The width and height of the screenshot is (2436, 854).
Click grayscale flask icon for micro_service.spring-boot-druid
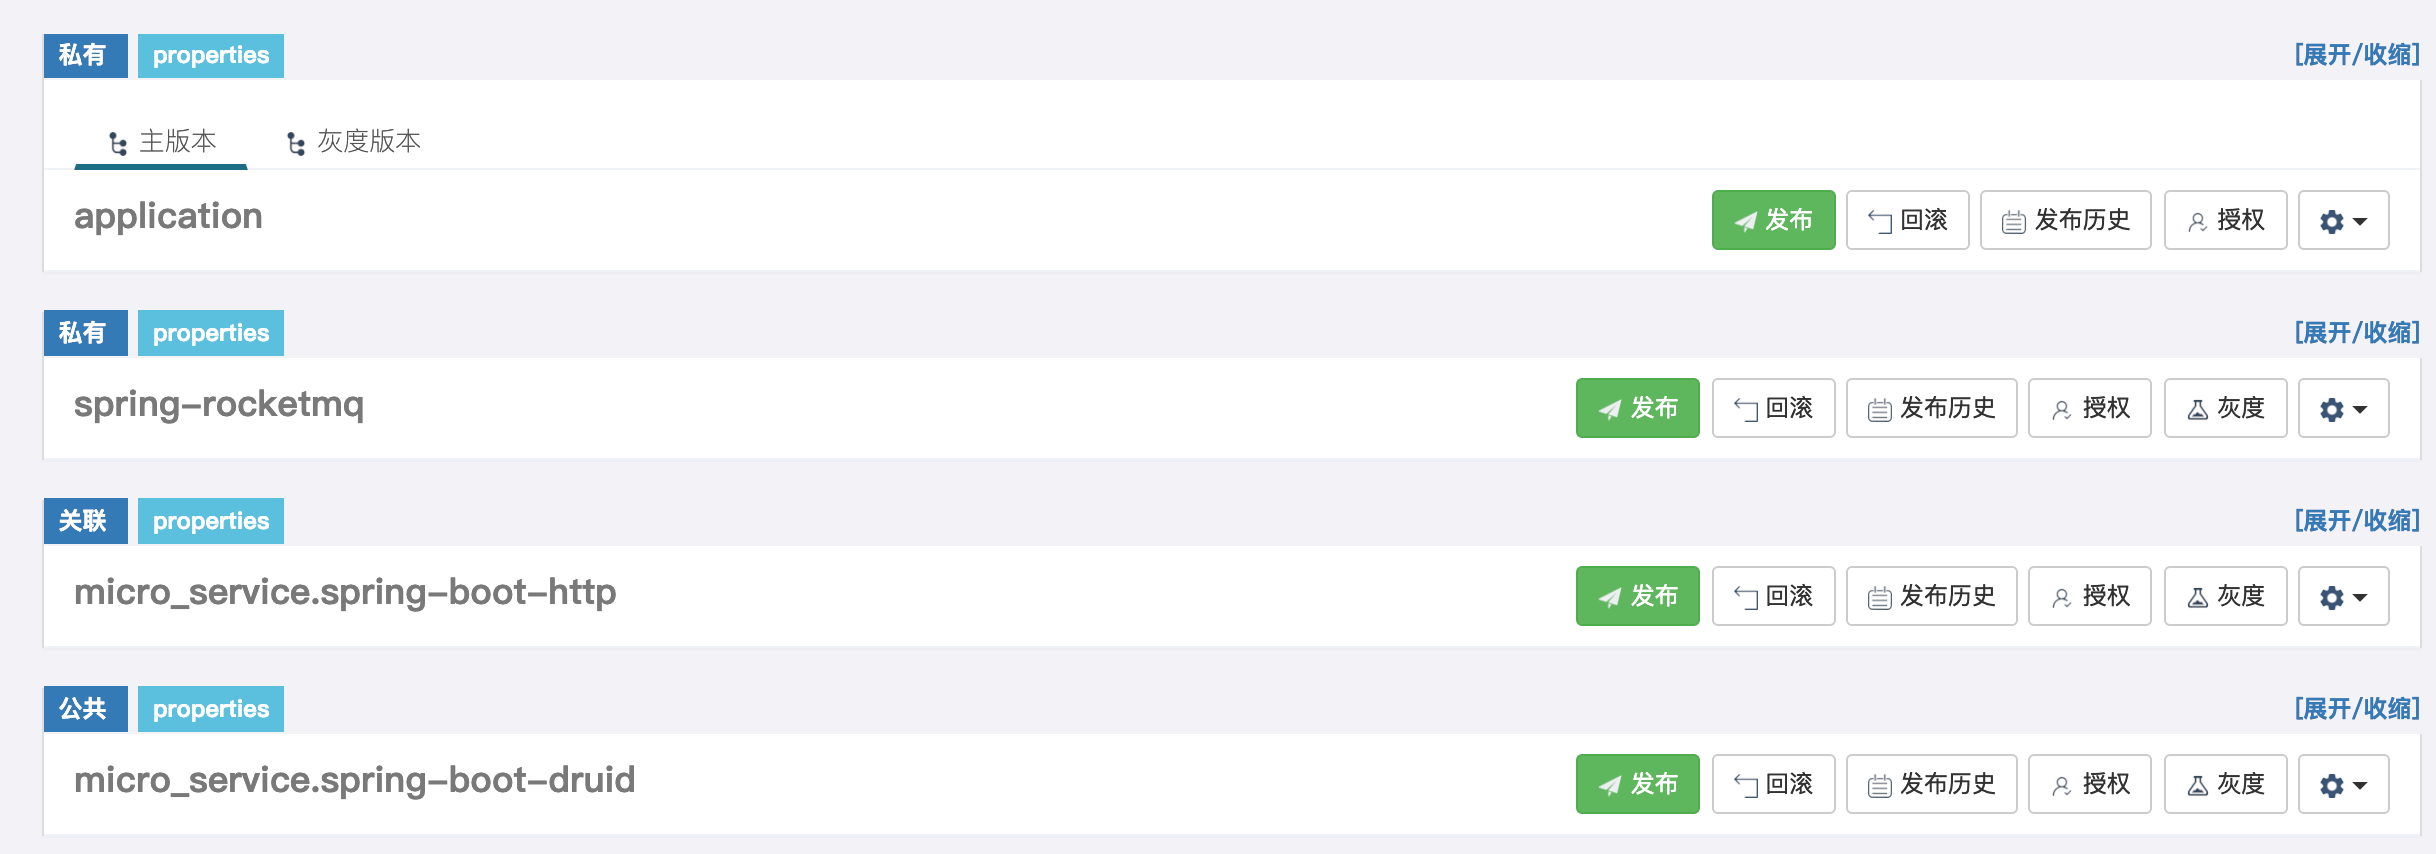pos(2198,785)
